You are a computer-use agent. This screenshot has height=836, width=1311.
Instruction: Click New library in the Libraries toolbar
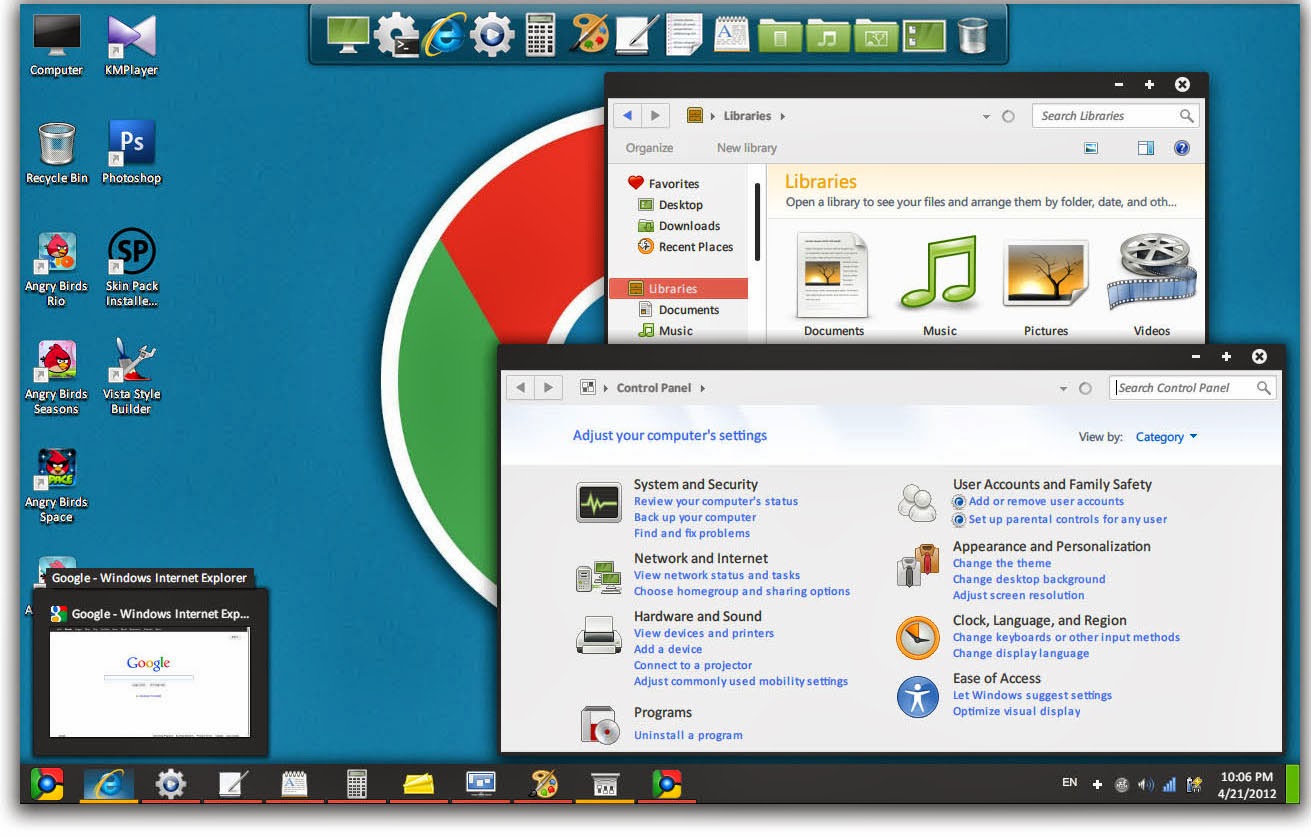click(x=746, y=147)
